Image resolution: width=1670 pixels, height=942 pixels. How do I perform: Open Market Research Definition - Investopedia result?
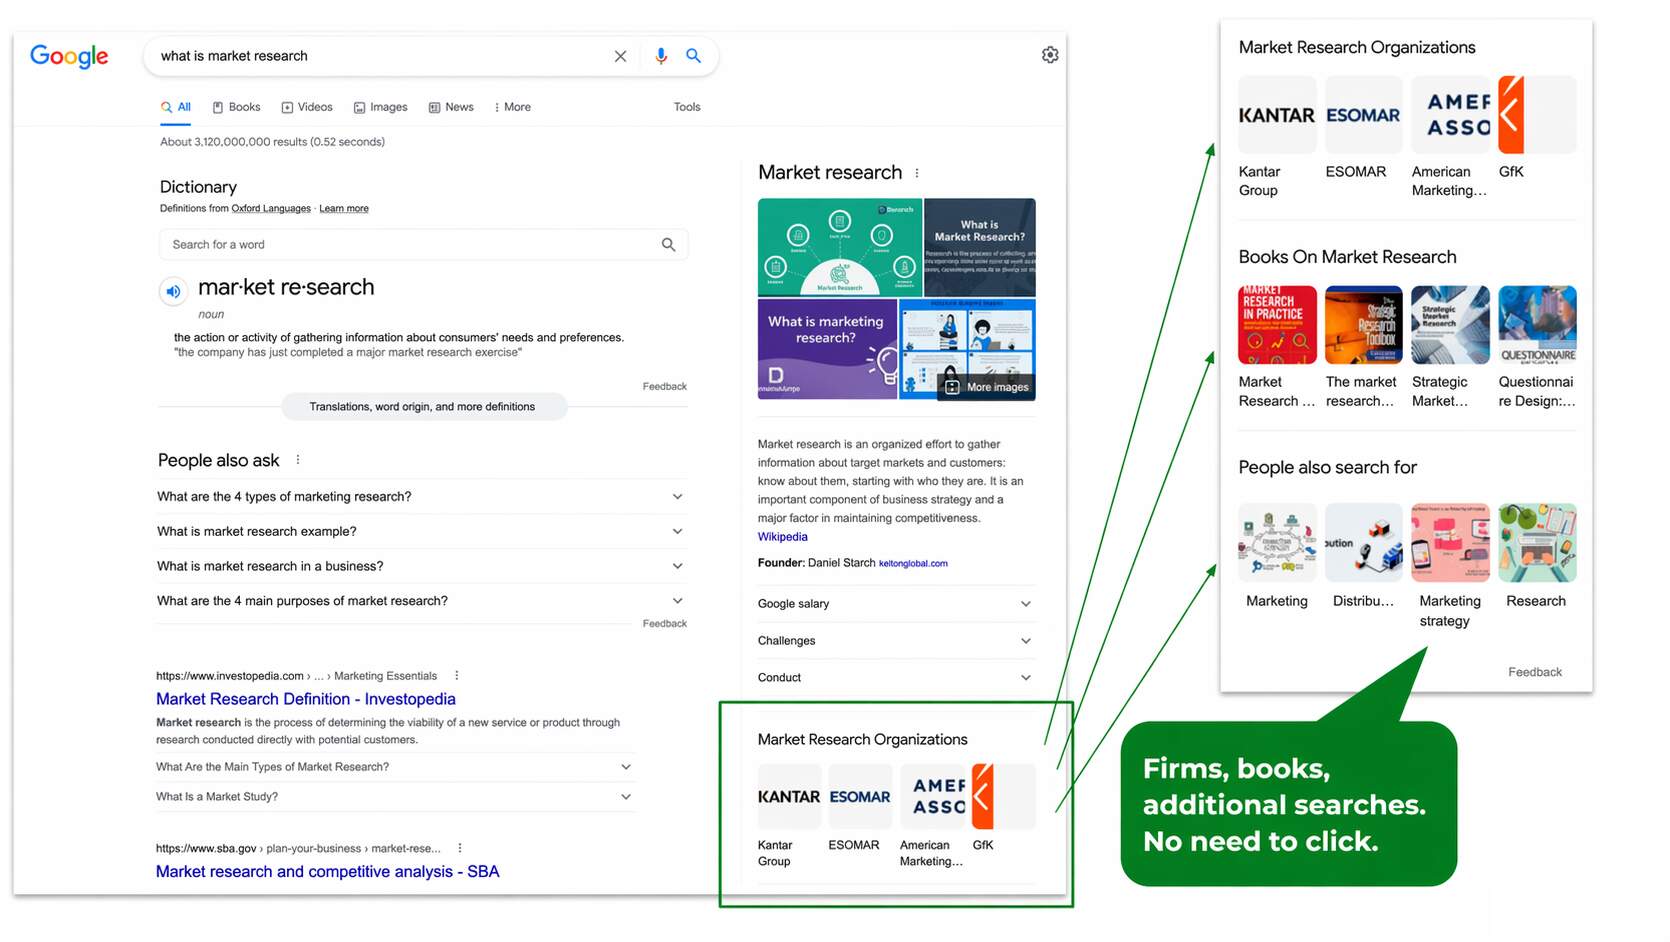coord(306,699)
